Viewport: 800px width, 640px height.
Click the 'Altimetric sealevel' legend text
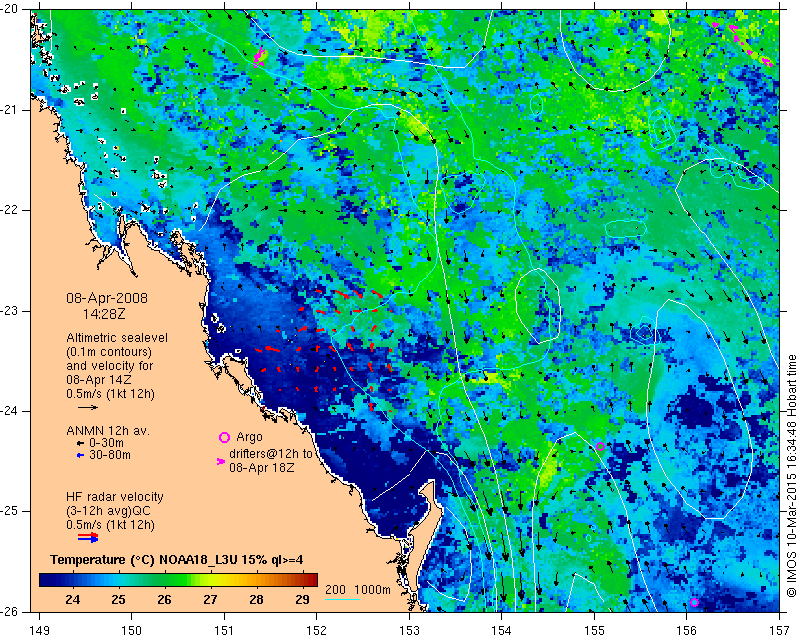[x=117, y=338]
